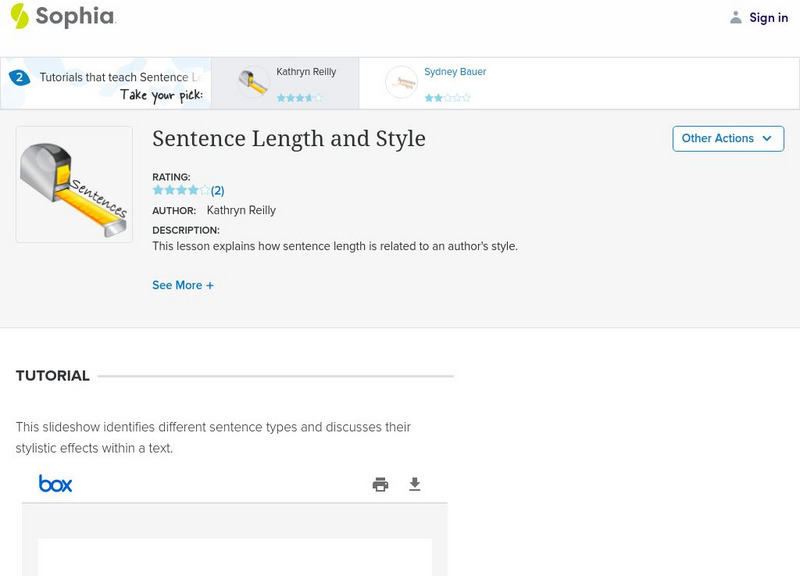Click the print icon in Box viewer
Image resolution: width=800 pixels, height=576 pixels.
tap(380, 485)
